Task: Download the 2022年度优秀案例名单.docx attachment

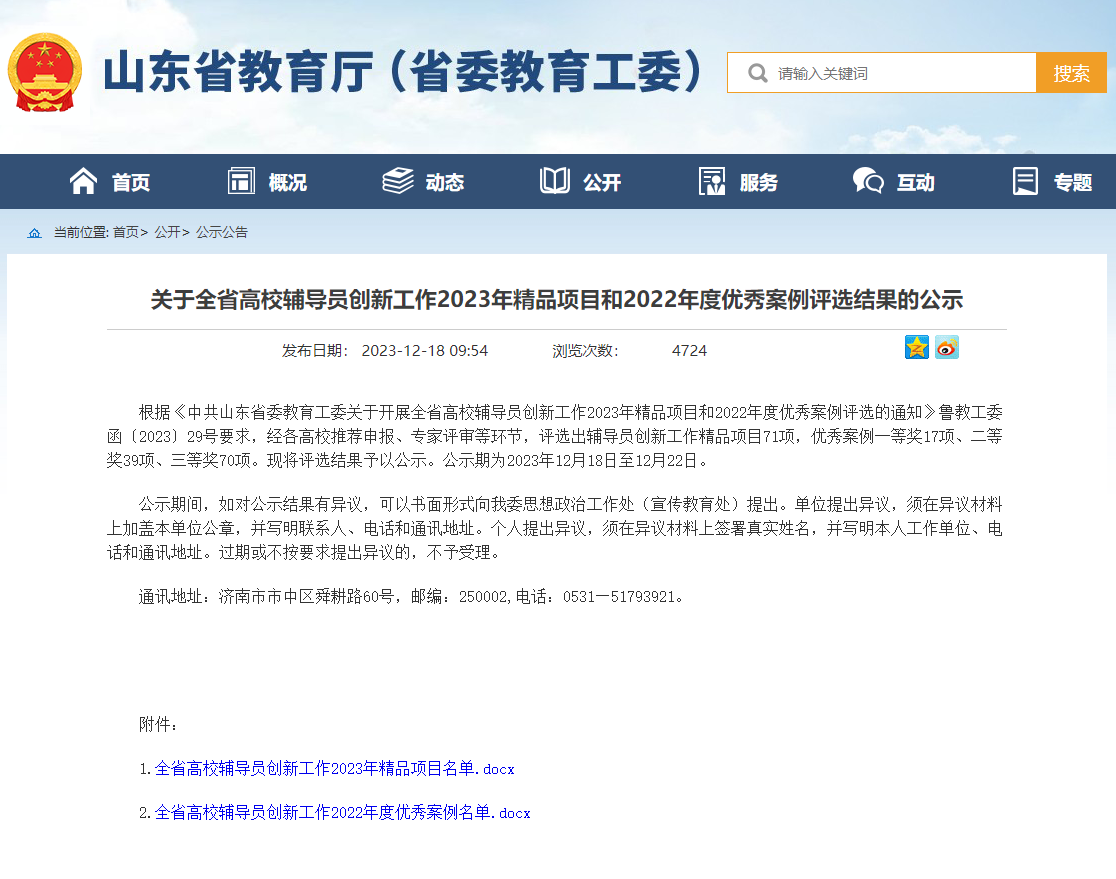Action: click(342, 813)
